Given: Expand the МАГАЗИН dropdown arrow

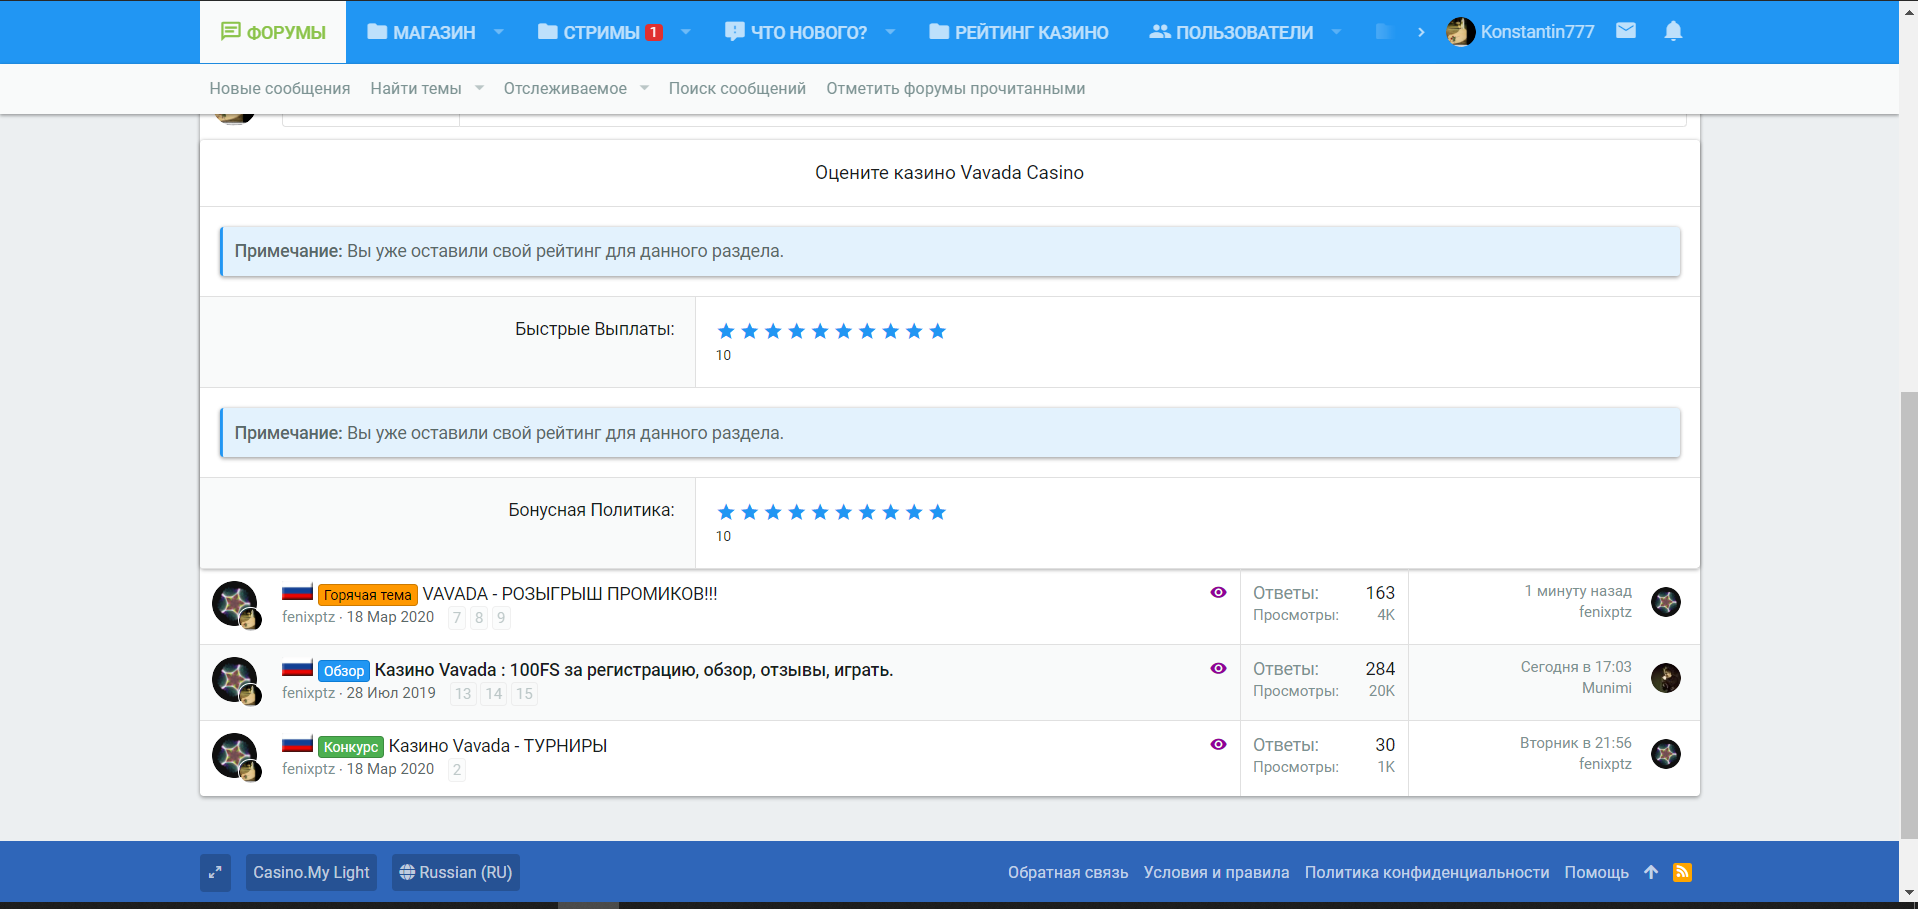Looking at the screenshot, I should (498, 32).
